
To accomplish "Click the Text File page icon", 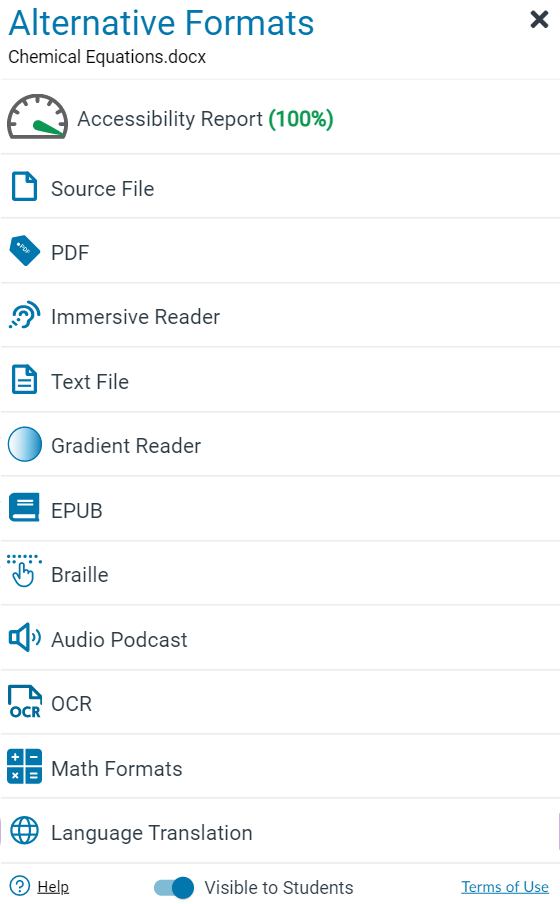I will pos(25,379).
